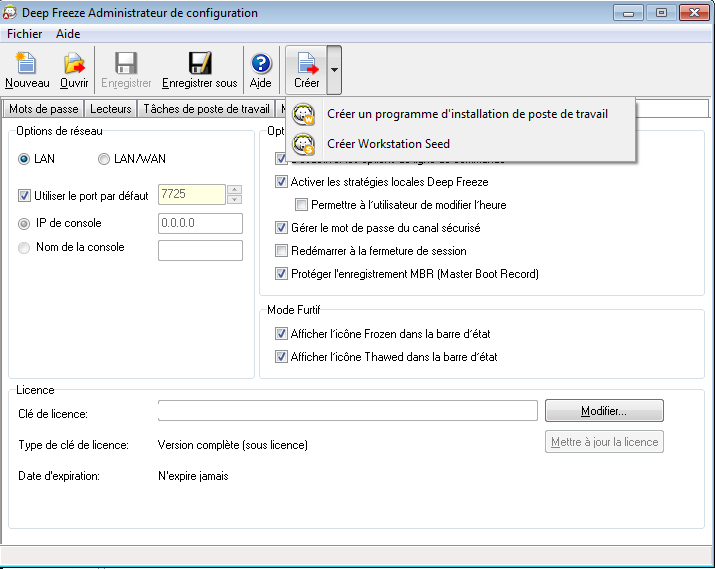Choose Créer Workstation Seed
The height and width of the screenshot is (569, 715).
(x=461, y=144)
